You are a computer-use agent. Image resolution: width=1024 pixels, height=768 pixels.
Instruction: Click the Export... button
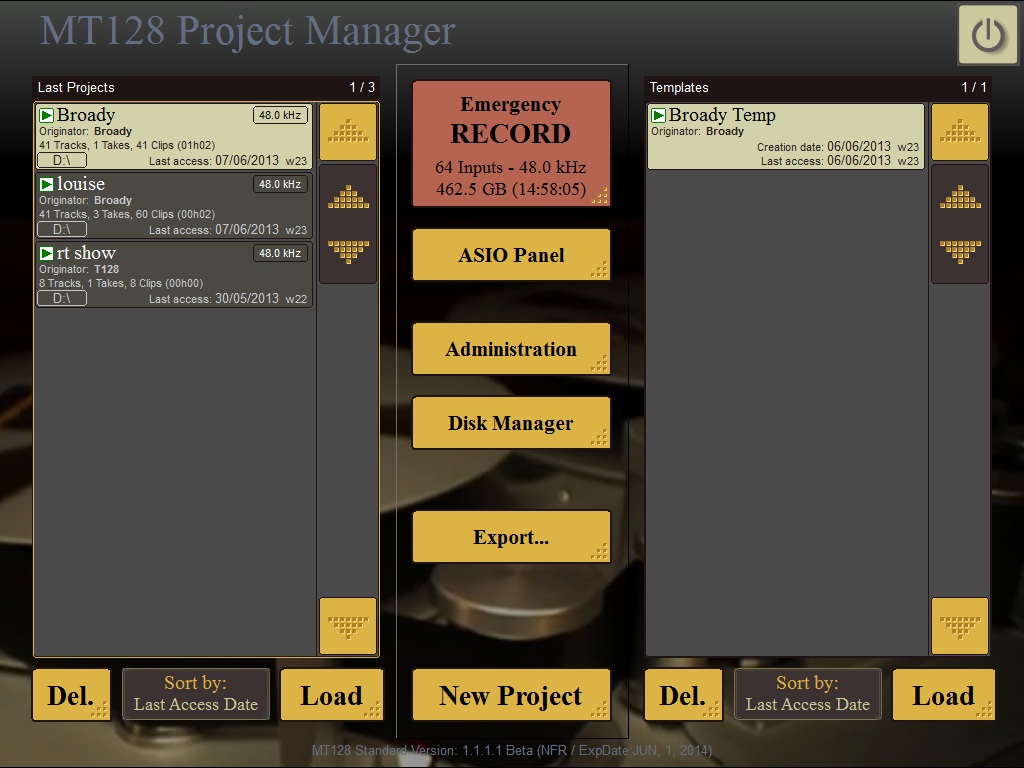[x=511, y=537]
